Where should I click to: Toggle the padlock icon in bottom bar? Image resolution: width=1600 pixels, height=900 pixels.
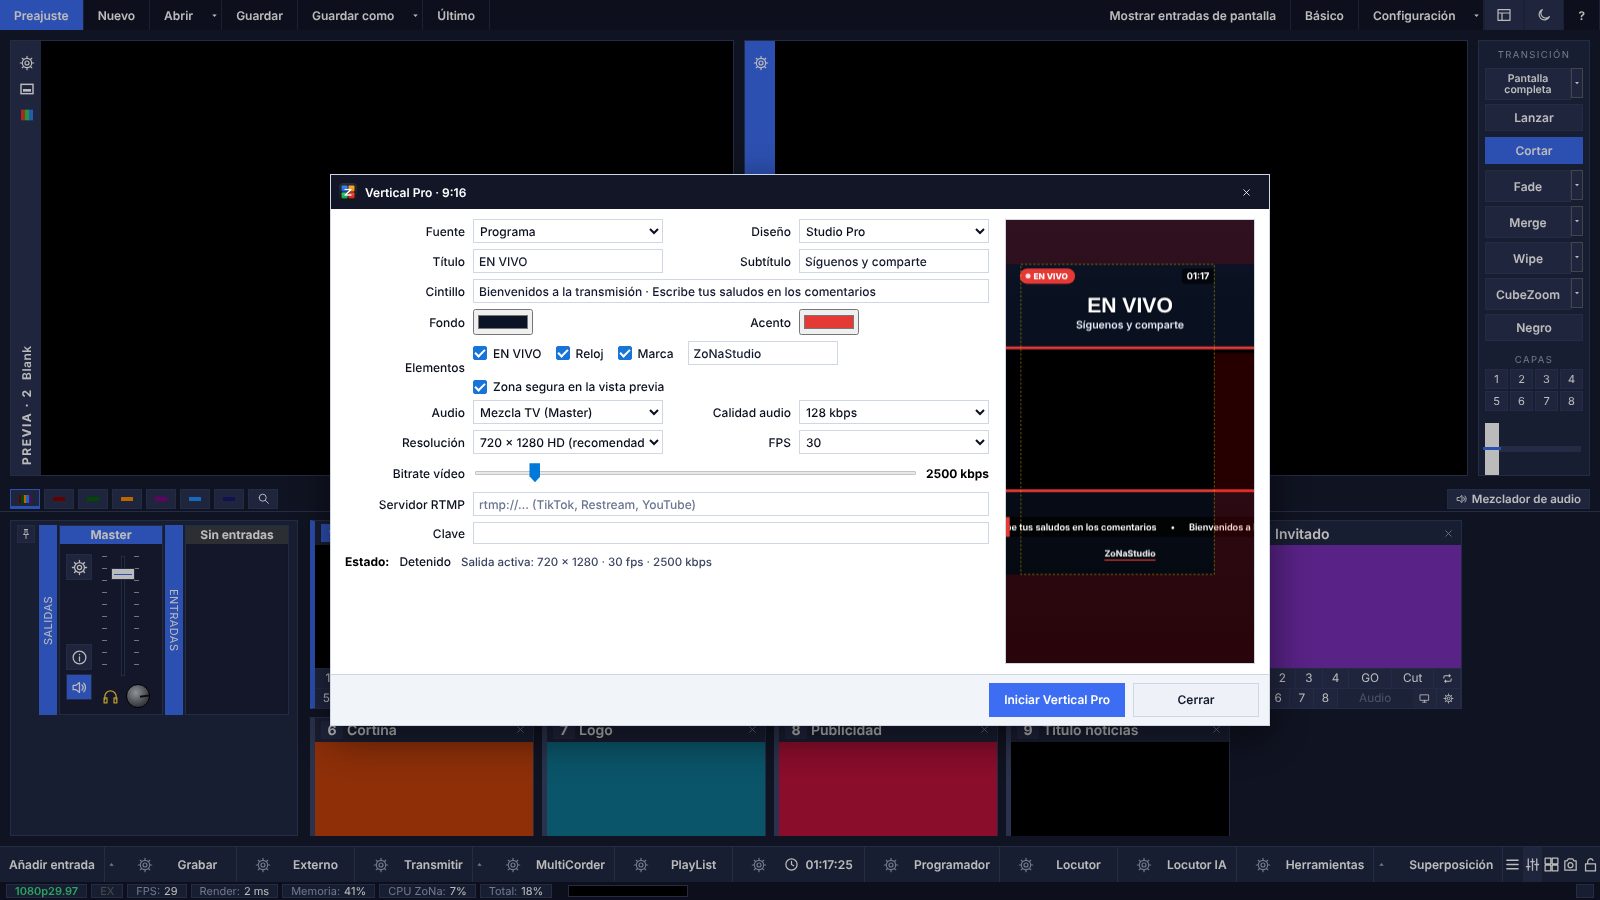(1590, 865)
